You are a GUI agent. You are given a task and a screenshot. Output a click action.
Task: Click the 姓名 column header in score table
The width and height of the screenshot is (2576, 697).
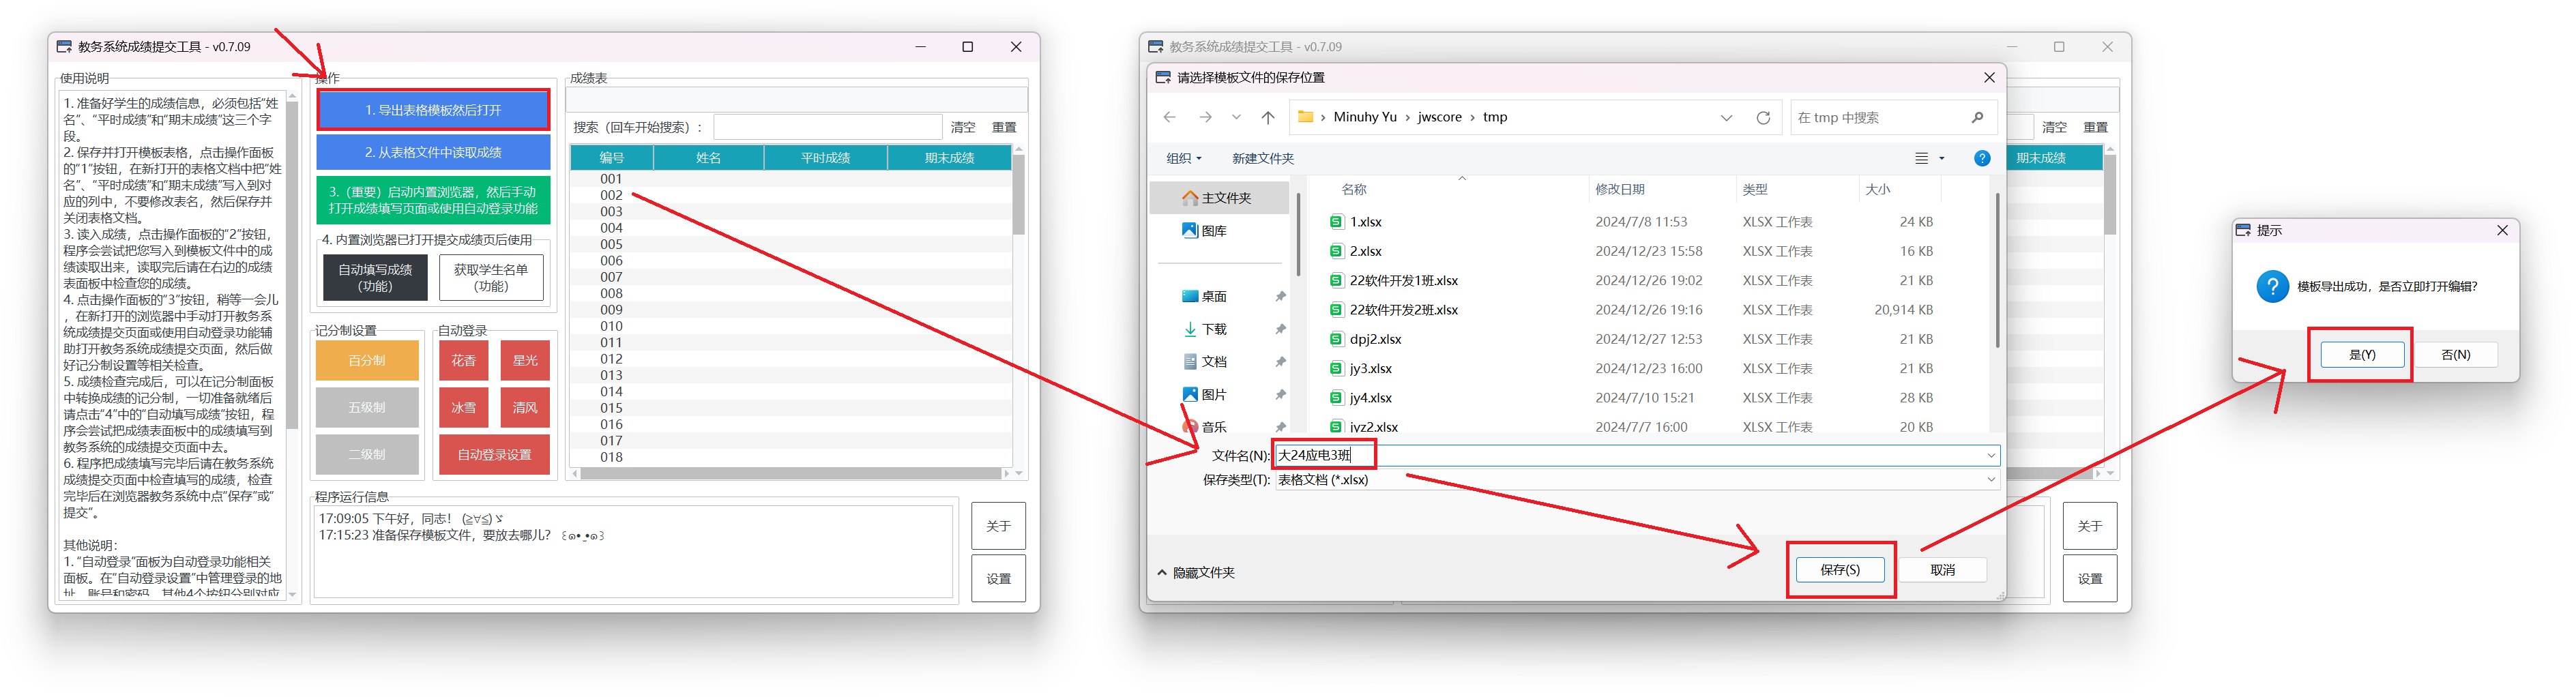708,158
